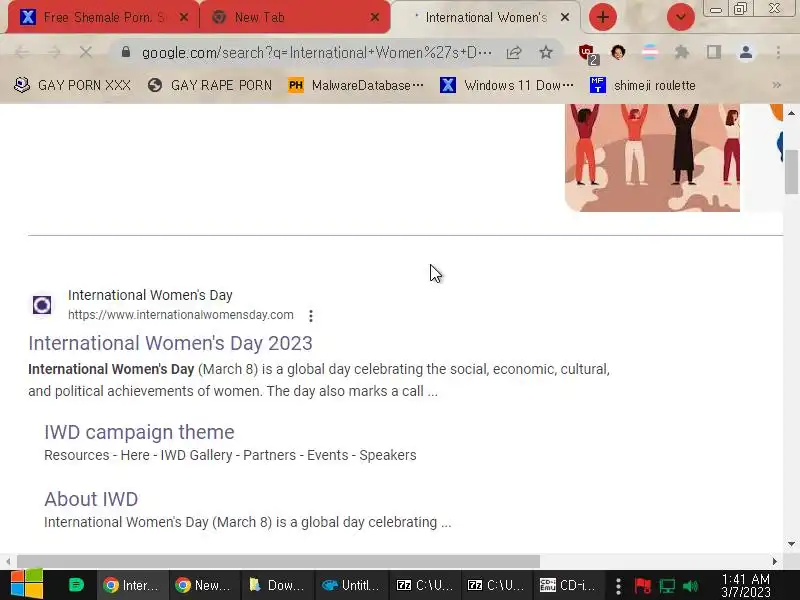Screen dimensions: 800x600
Task: Open the tab search dropdown arrow
Action: click(681, 17)
